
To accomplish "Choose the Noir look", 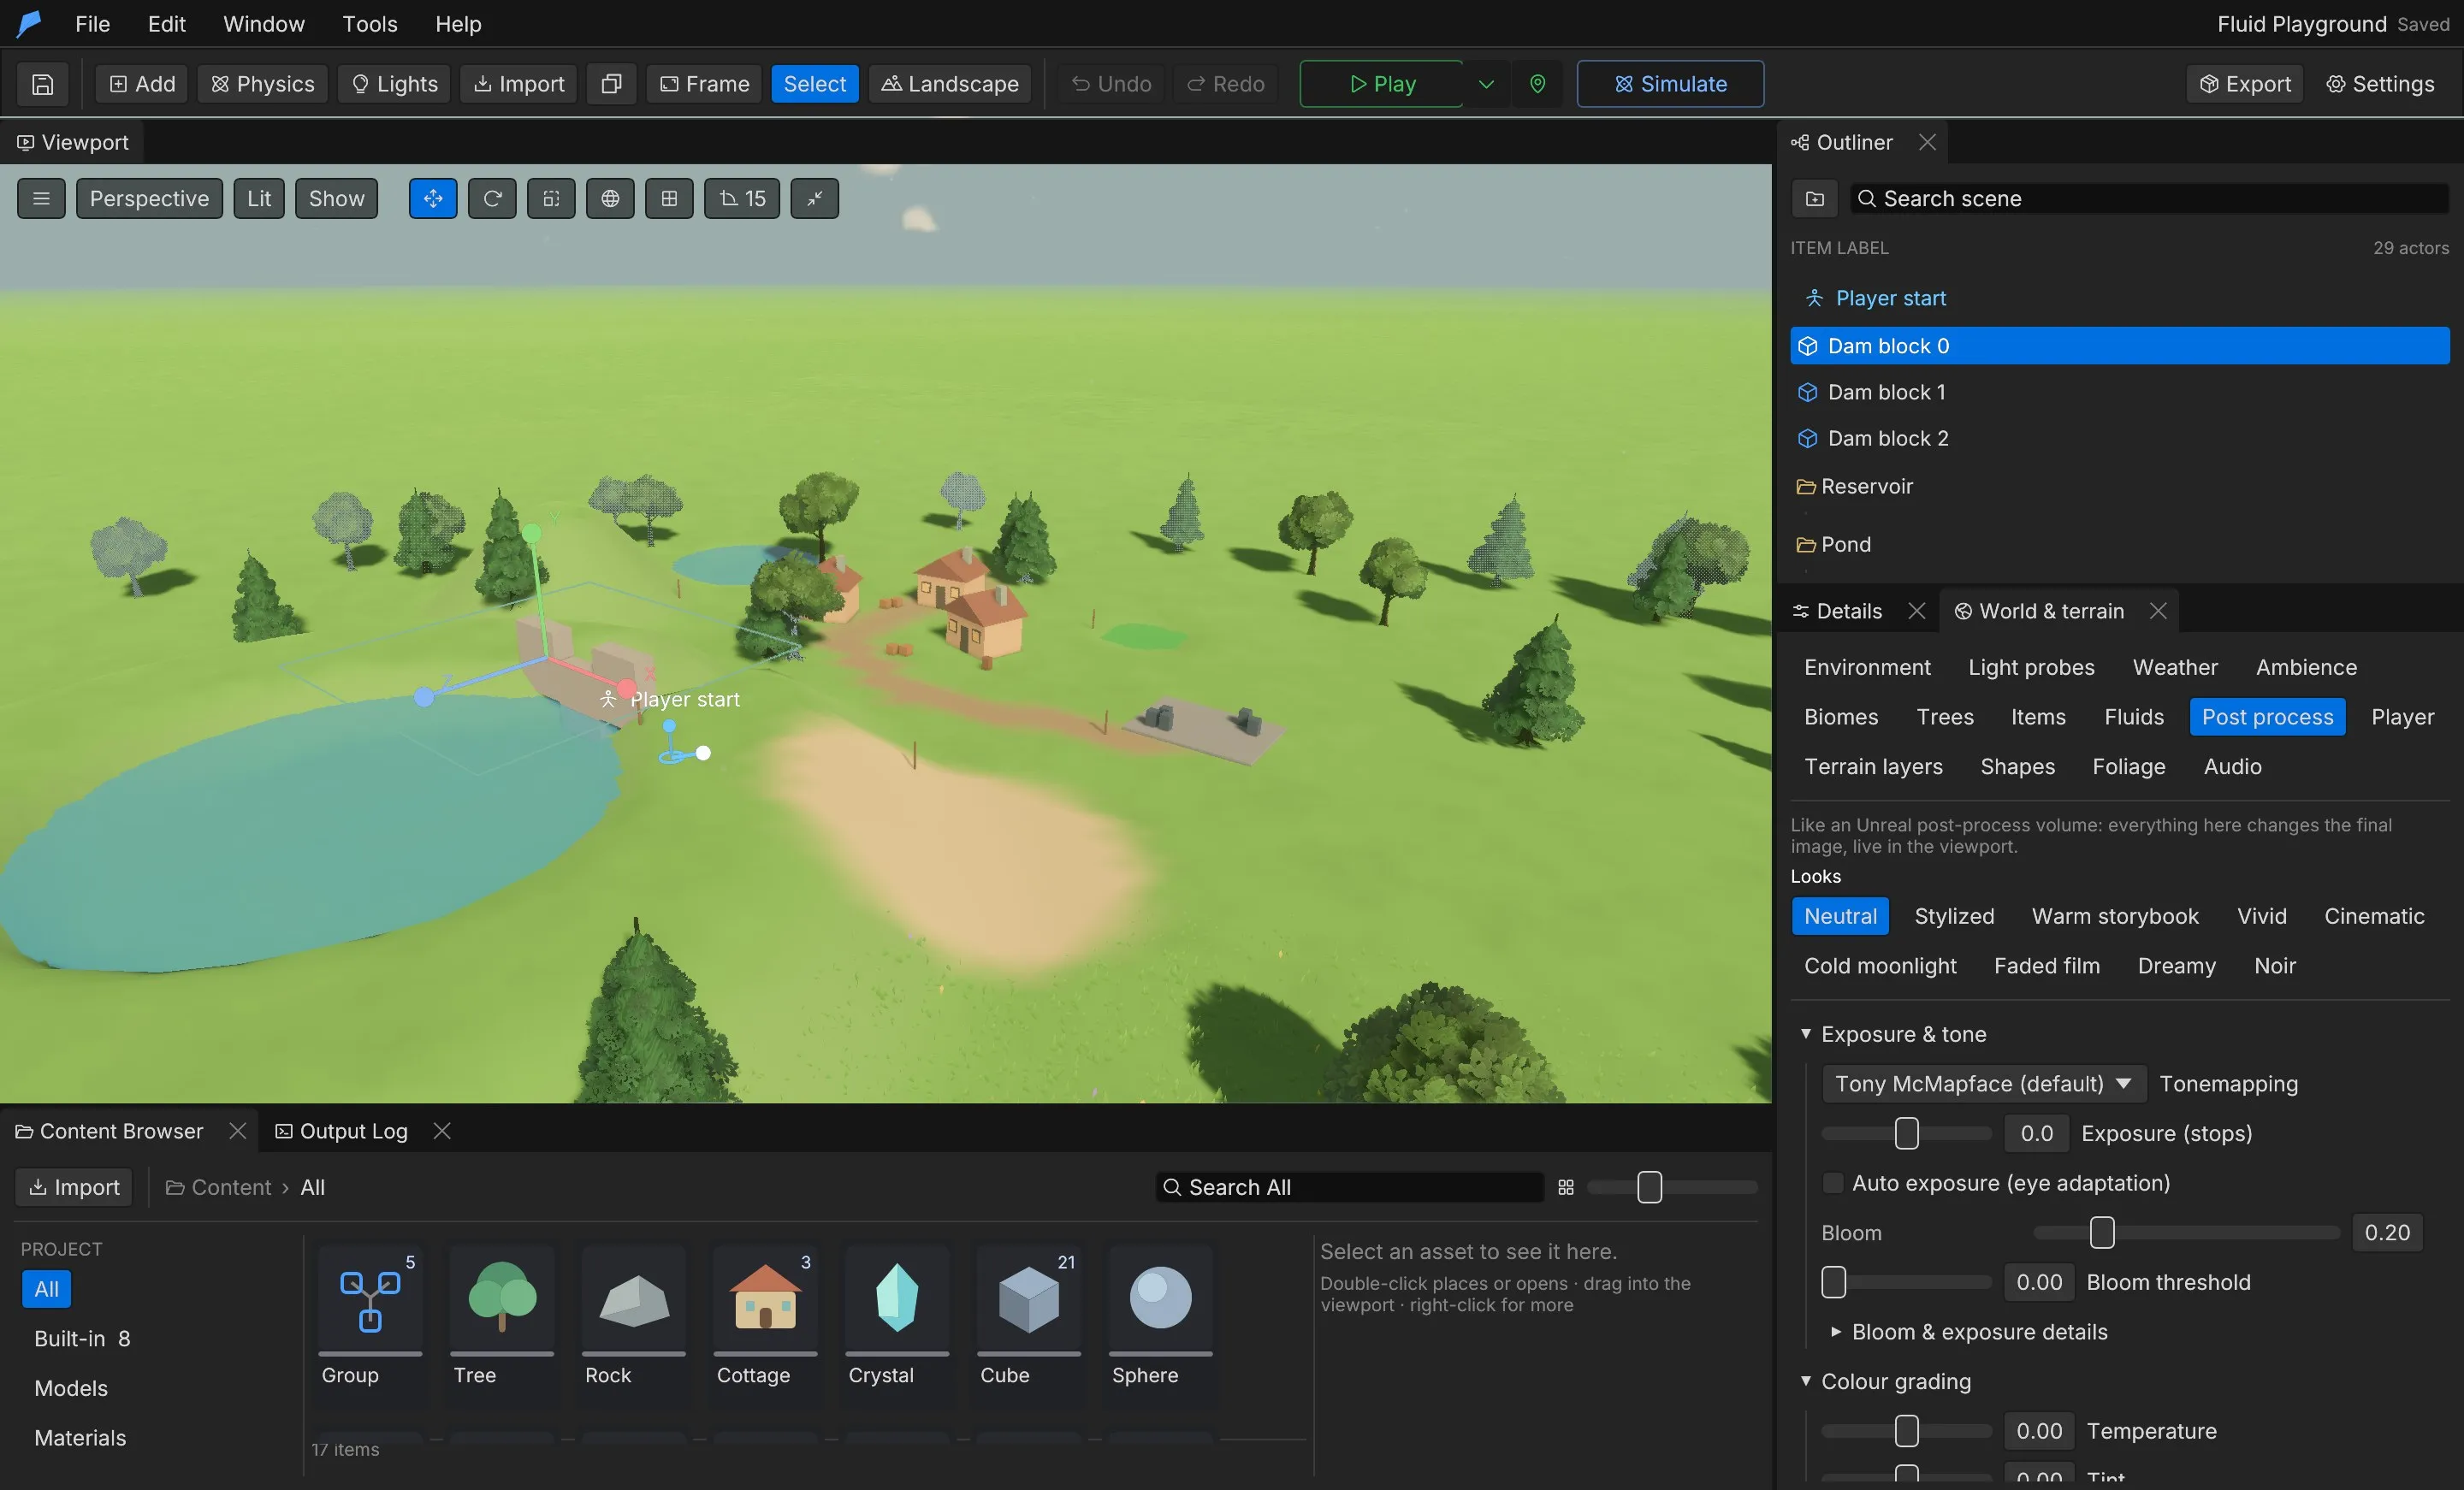I will (x=2274, y=966).
